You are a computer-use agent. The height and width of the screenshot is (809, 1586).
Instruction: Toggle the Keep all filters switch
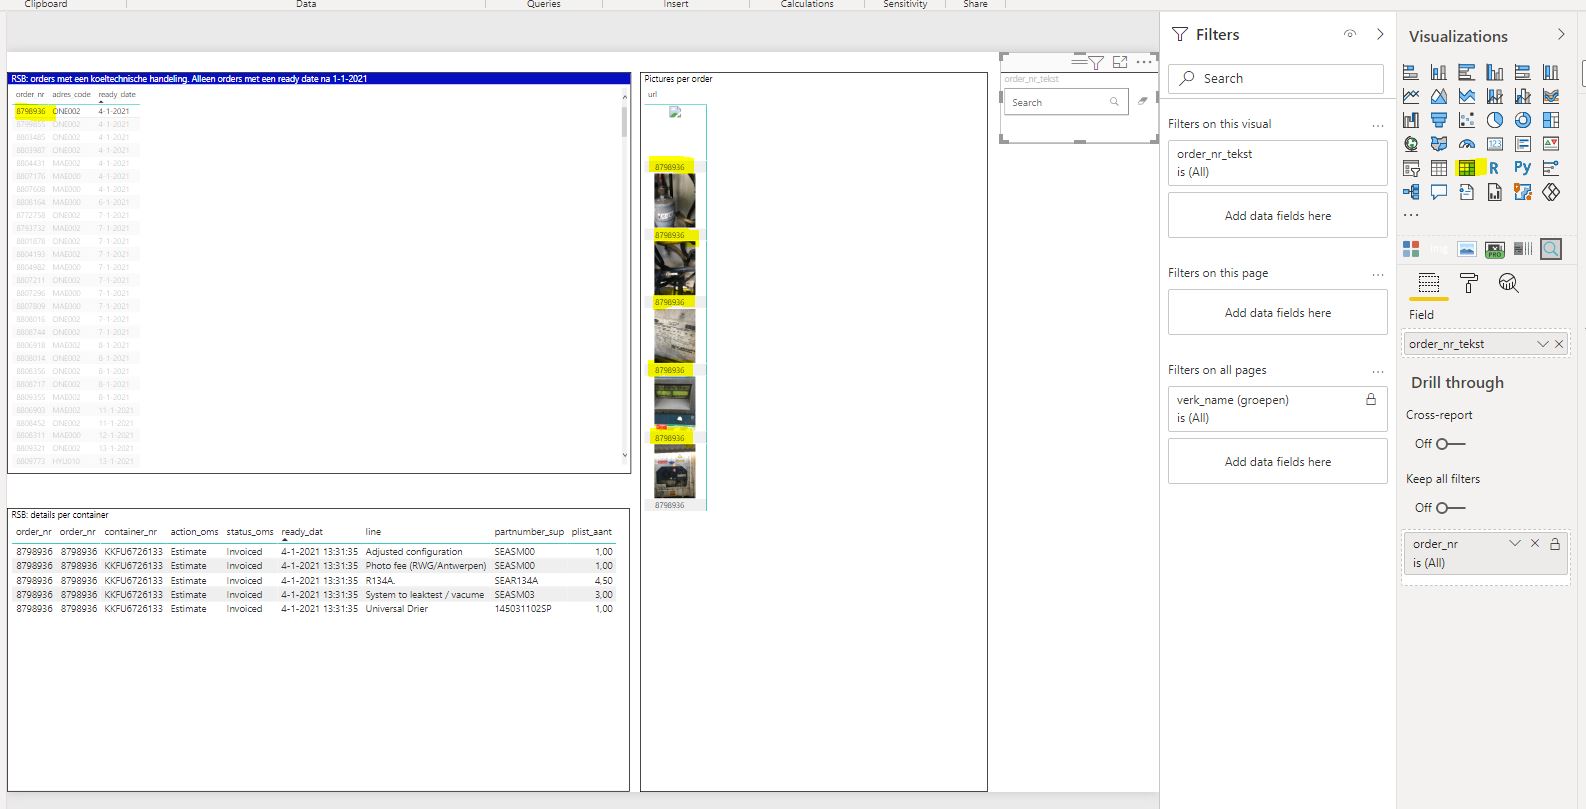1451,508
